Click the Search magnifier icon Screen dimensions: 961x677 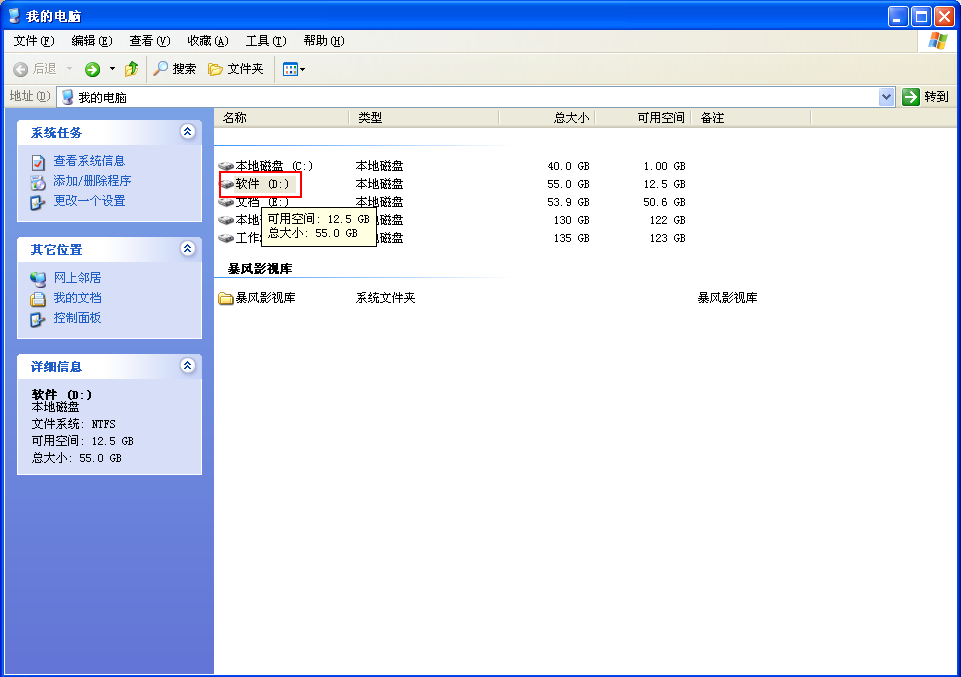click(x=161, y=69)
